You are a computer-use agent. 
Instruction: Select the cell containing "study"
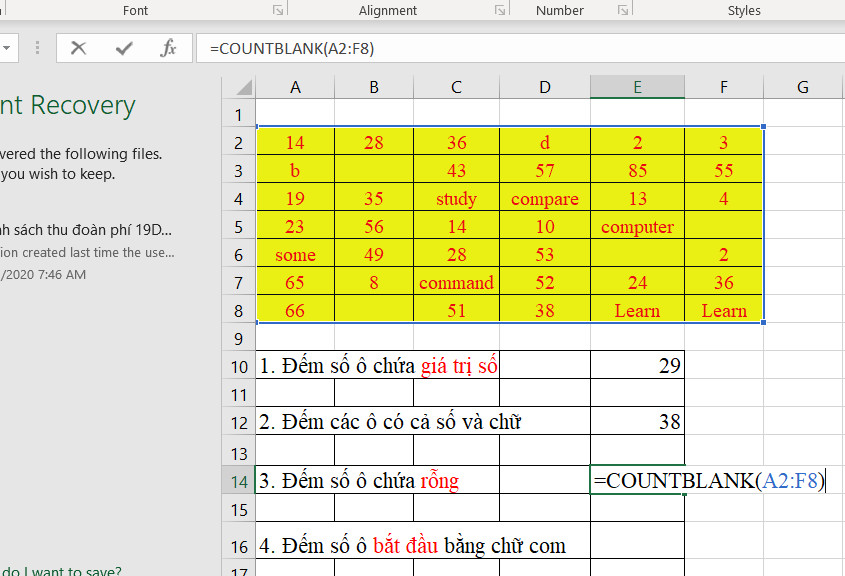click(x=456, y=199)
